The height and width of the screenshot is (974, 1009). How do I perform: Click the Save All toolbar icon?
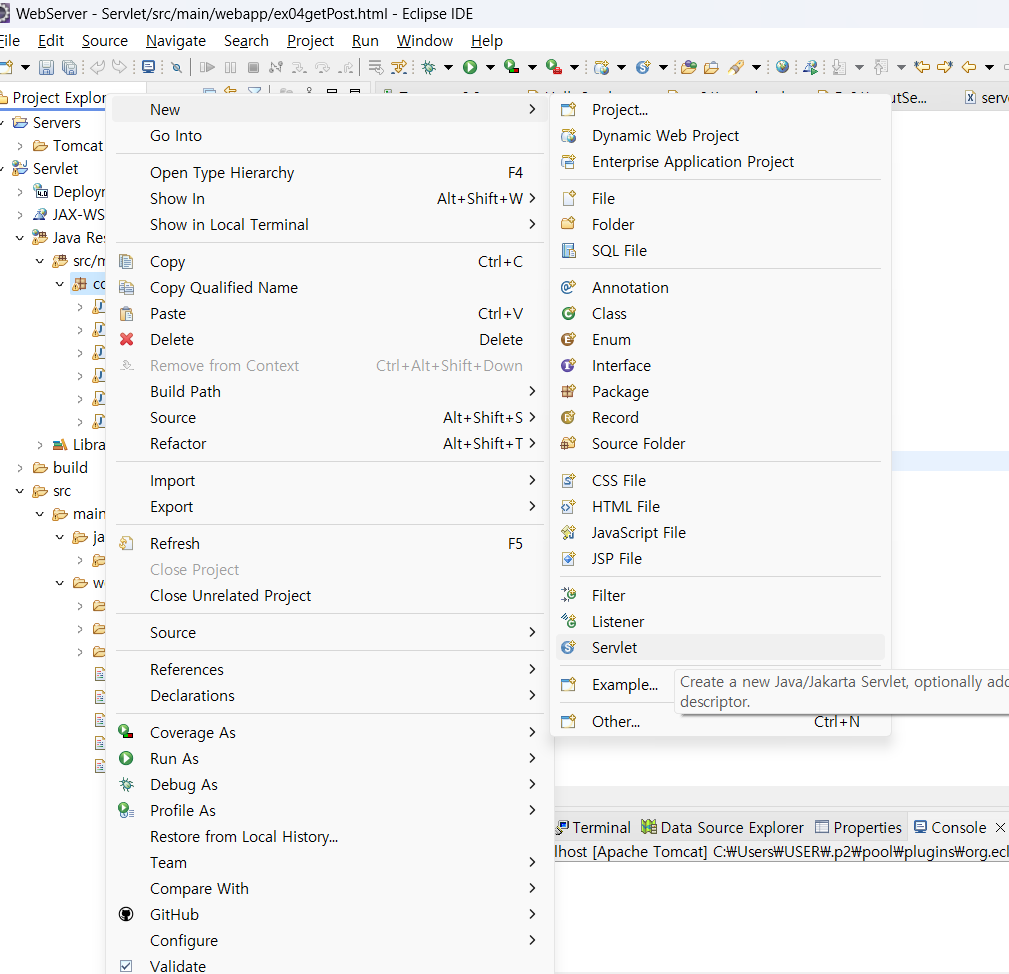coord(69,67)
